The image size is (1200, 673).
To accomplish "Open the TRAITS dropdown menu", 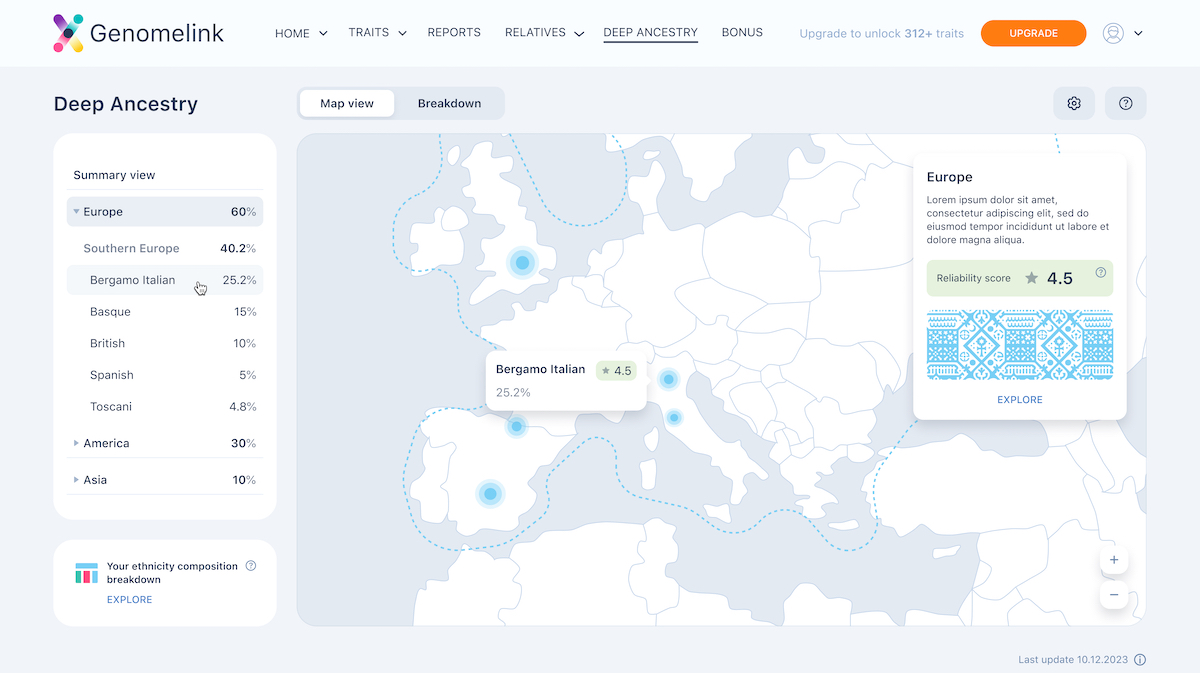I will [x=377, y=32].
